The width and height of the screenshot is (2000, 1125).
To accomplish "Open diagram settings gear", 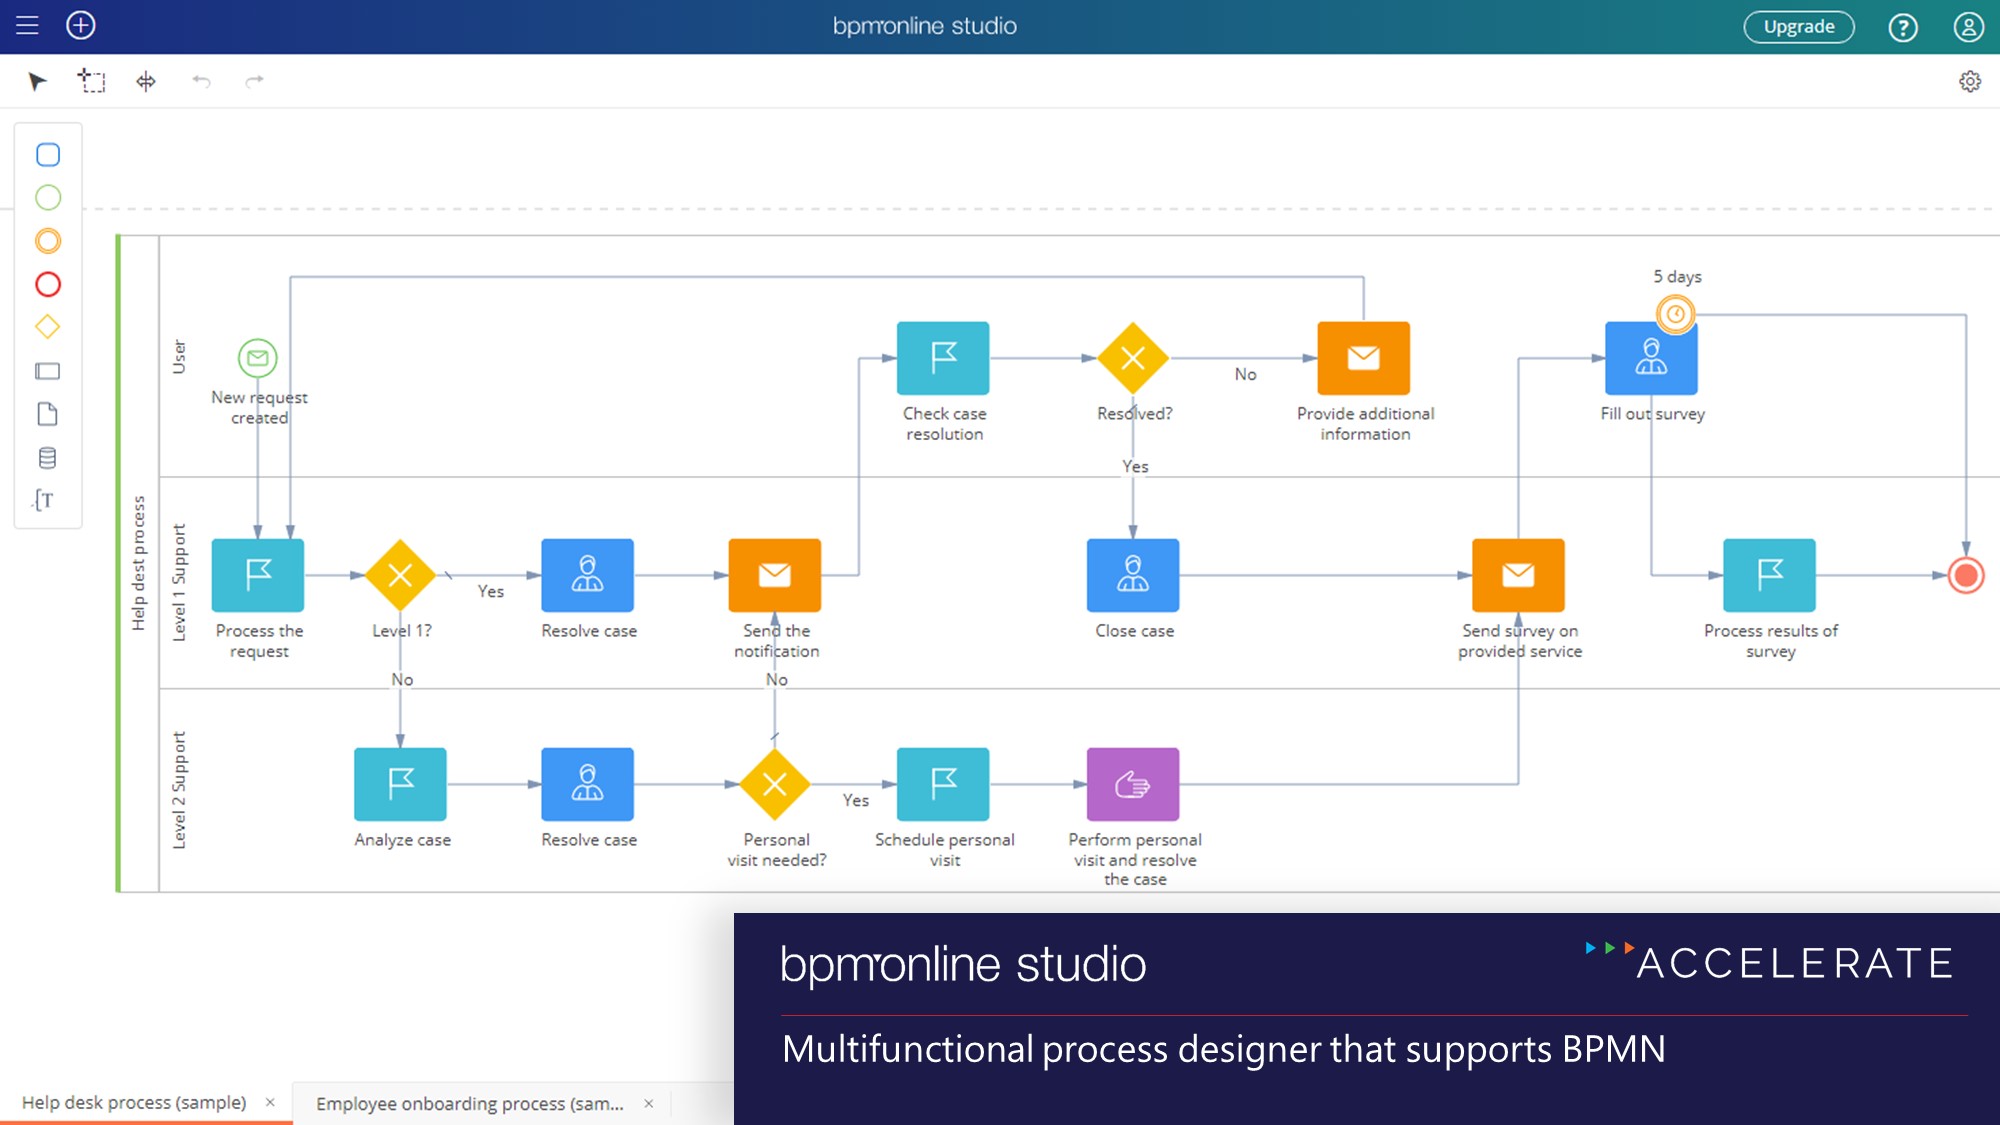I will click(x=1969, y=81).
